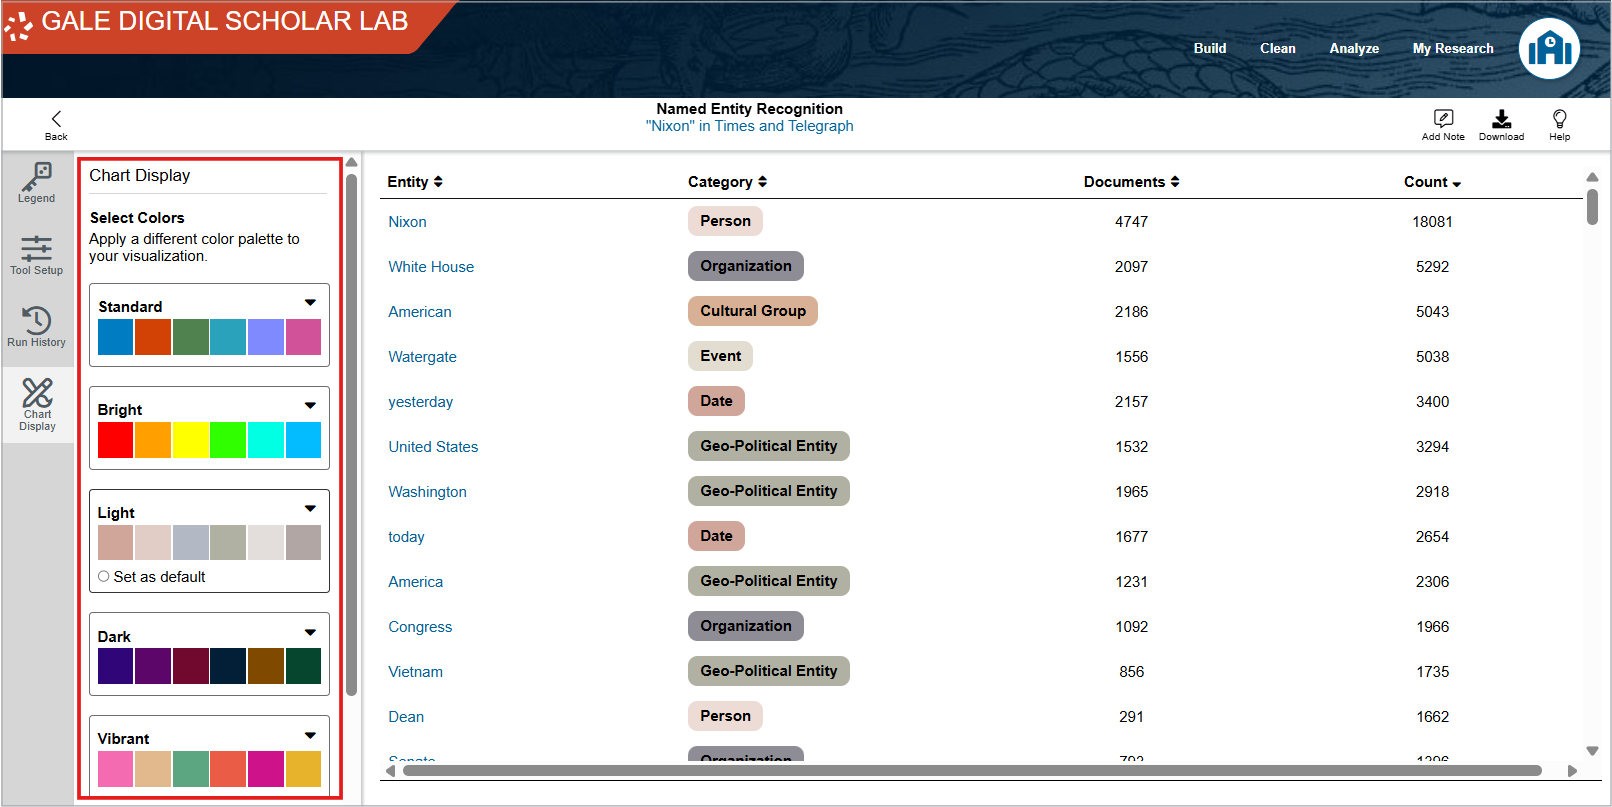Sort by Count column arrow

[x=1457, y=184]
